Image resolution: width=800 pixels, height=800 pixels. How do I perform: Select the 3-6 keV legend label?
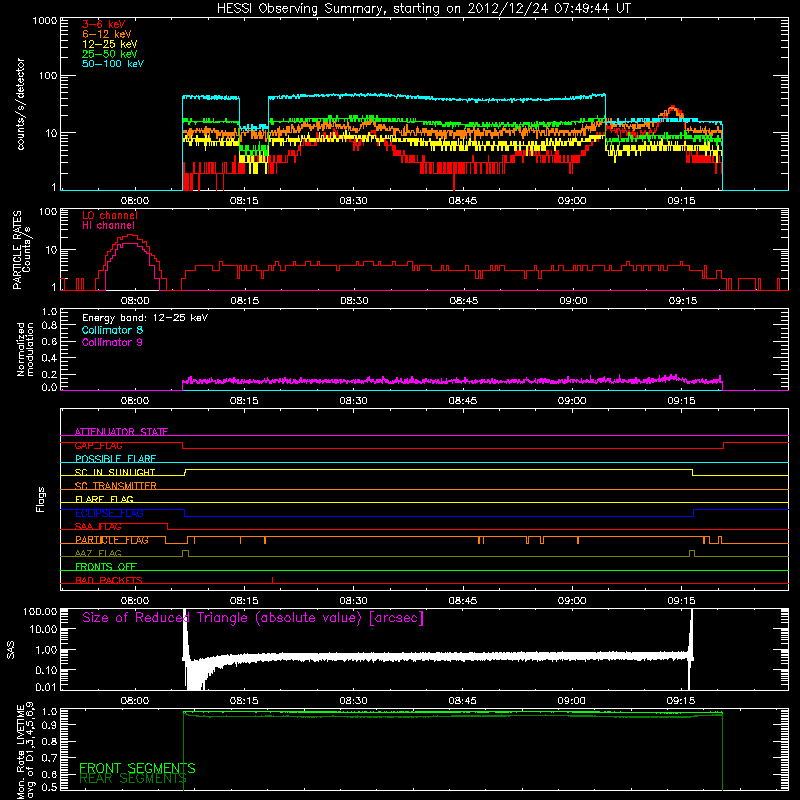(x=104, y=24)
